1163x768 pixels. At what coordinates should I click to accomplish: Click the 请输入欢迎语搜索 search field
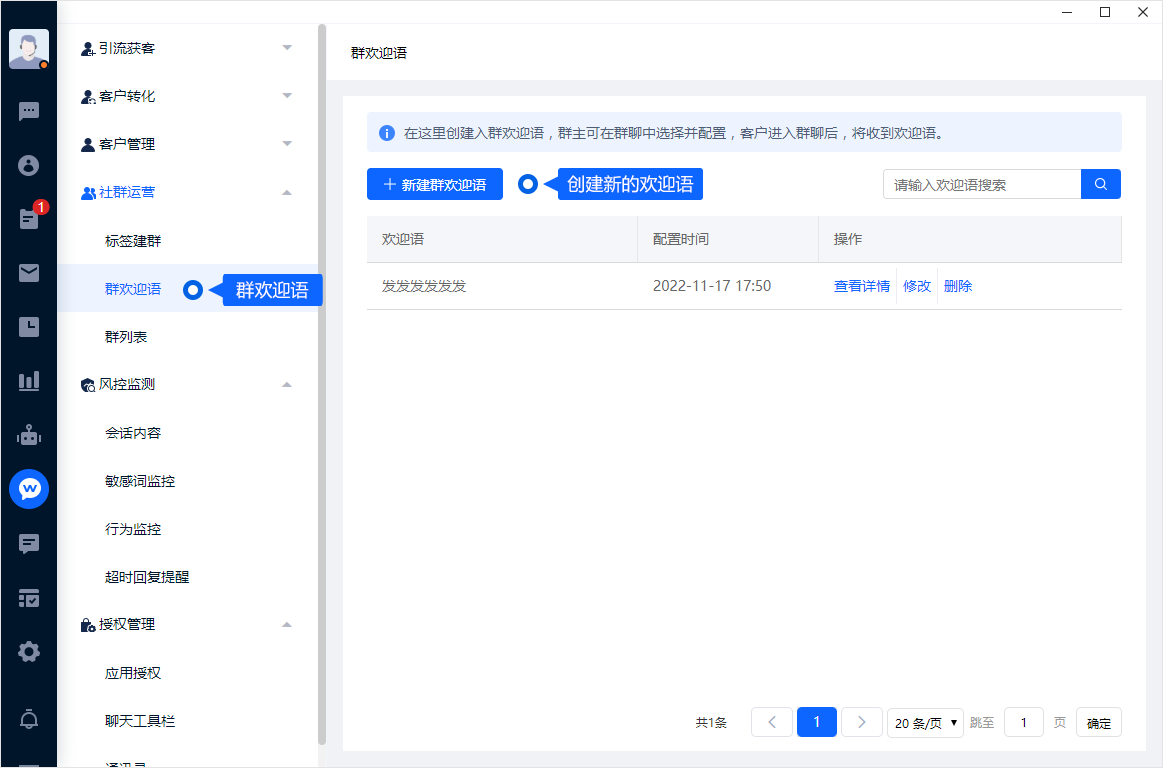(x=982, y=184)
